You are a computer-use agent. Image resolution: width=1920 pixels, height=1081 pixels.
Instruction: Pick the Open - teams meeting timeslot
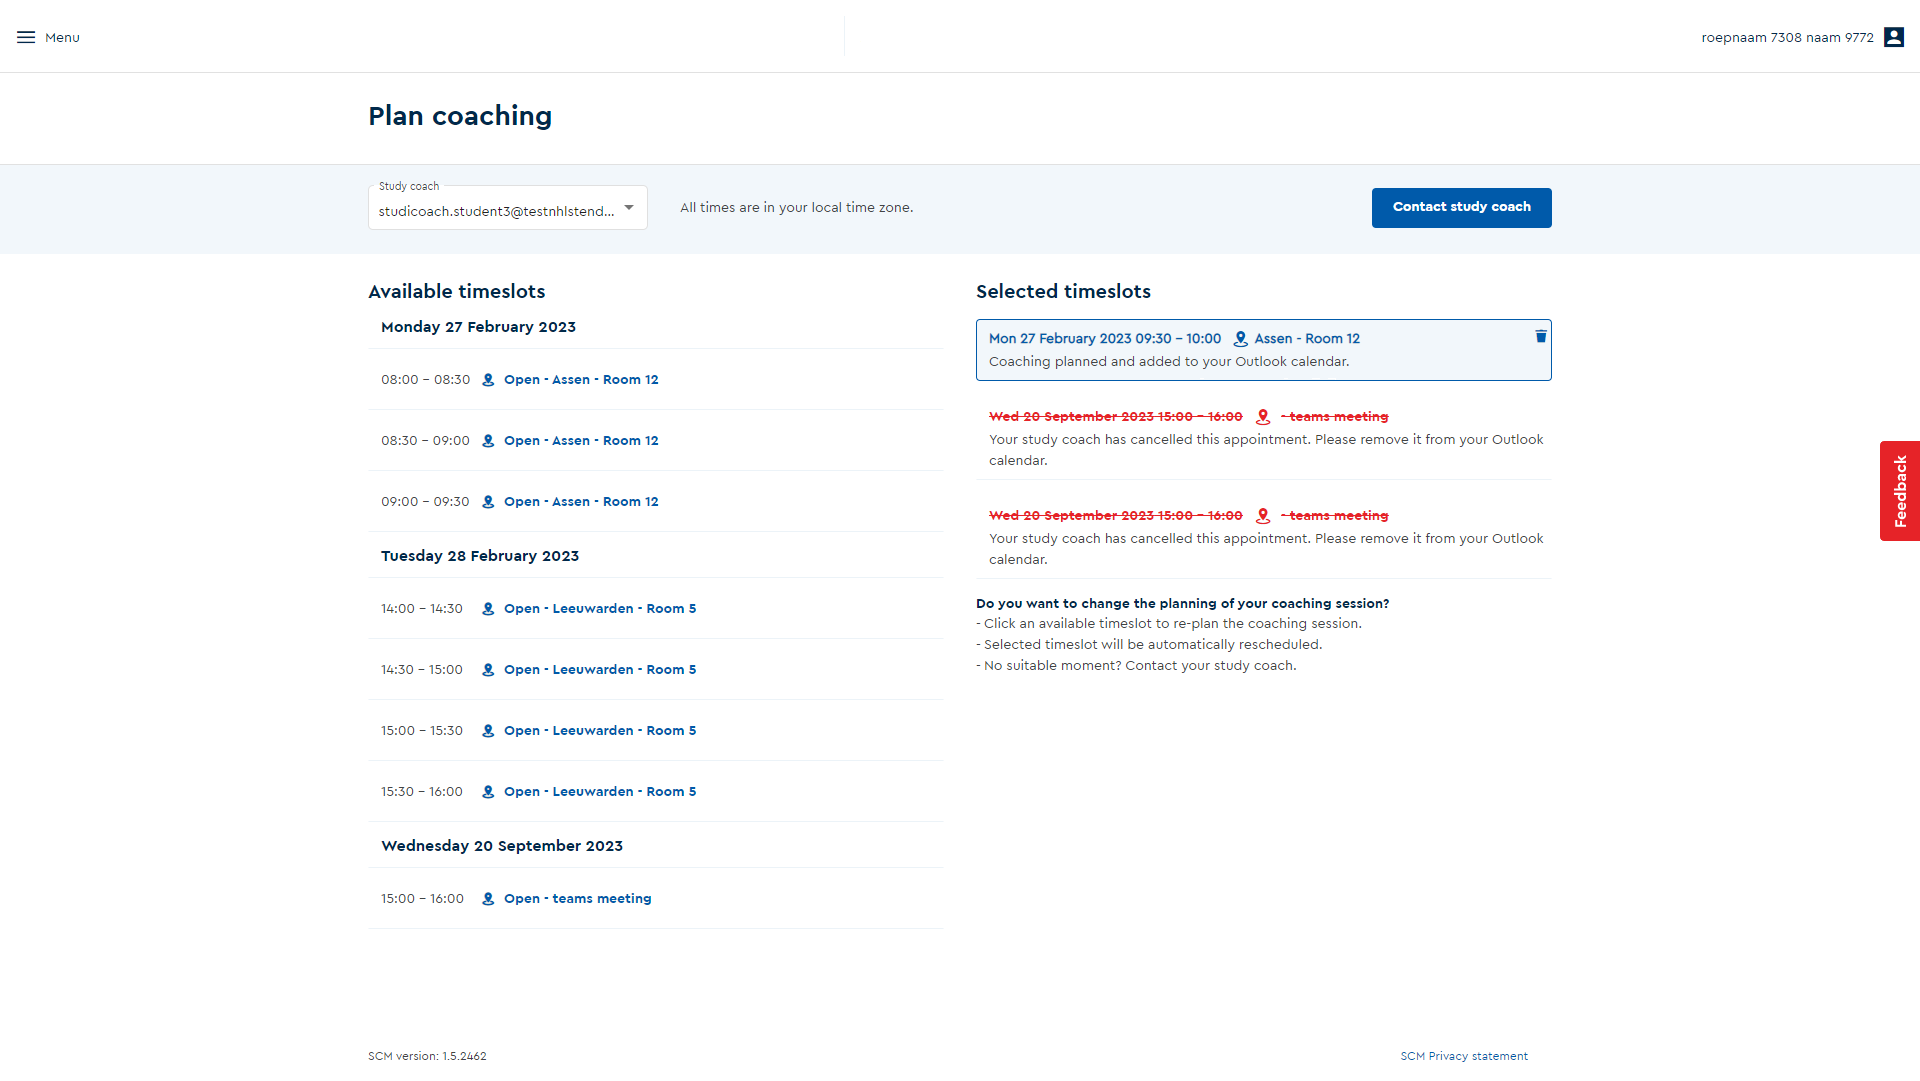[578, 899]
